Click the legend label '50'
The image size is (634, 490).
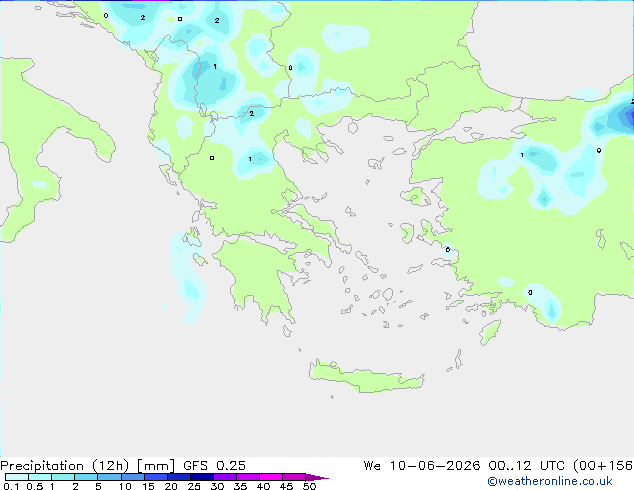[310, 486]
